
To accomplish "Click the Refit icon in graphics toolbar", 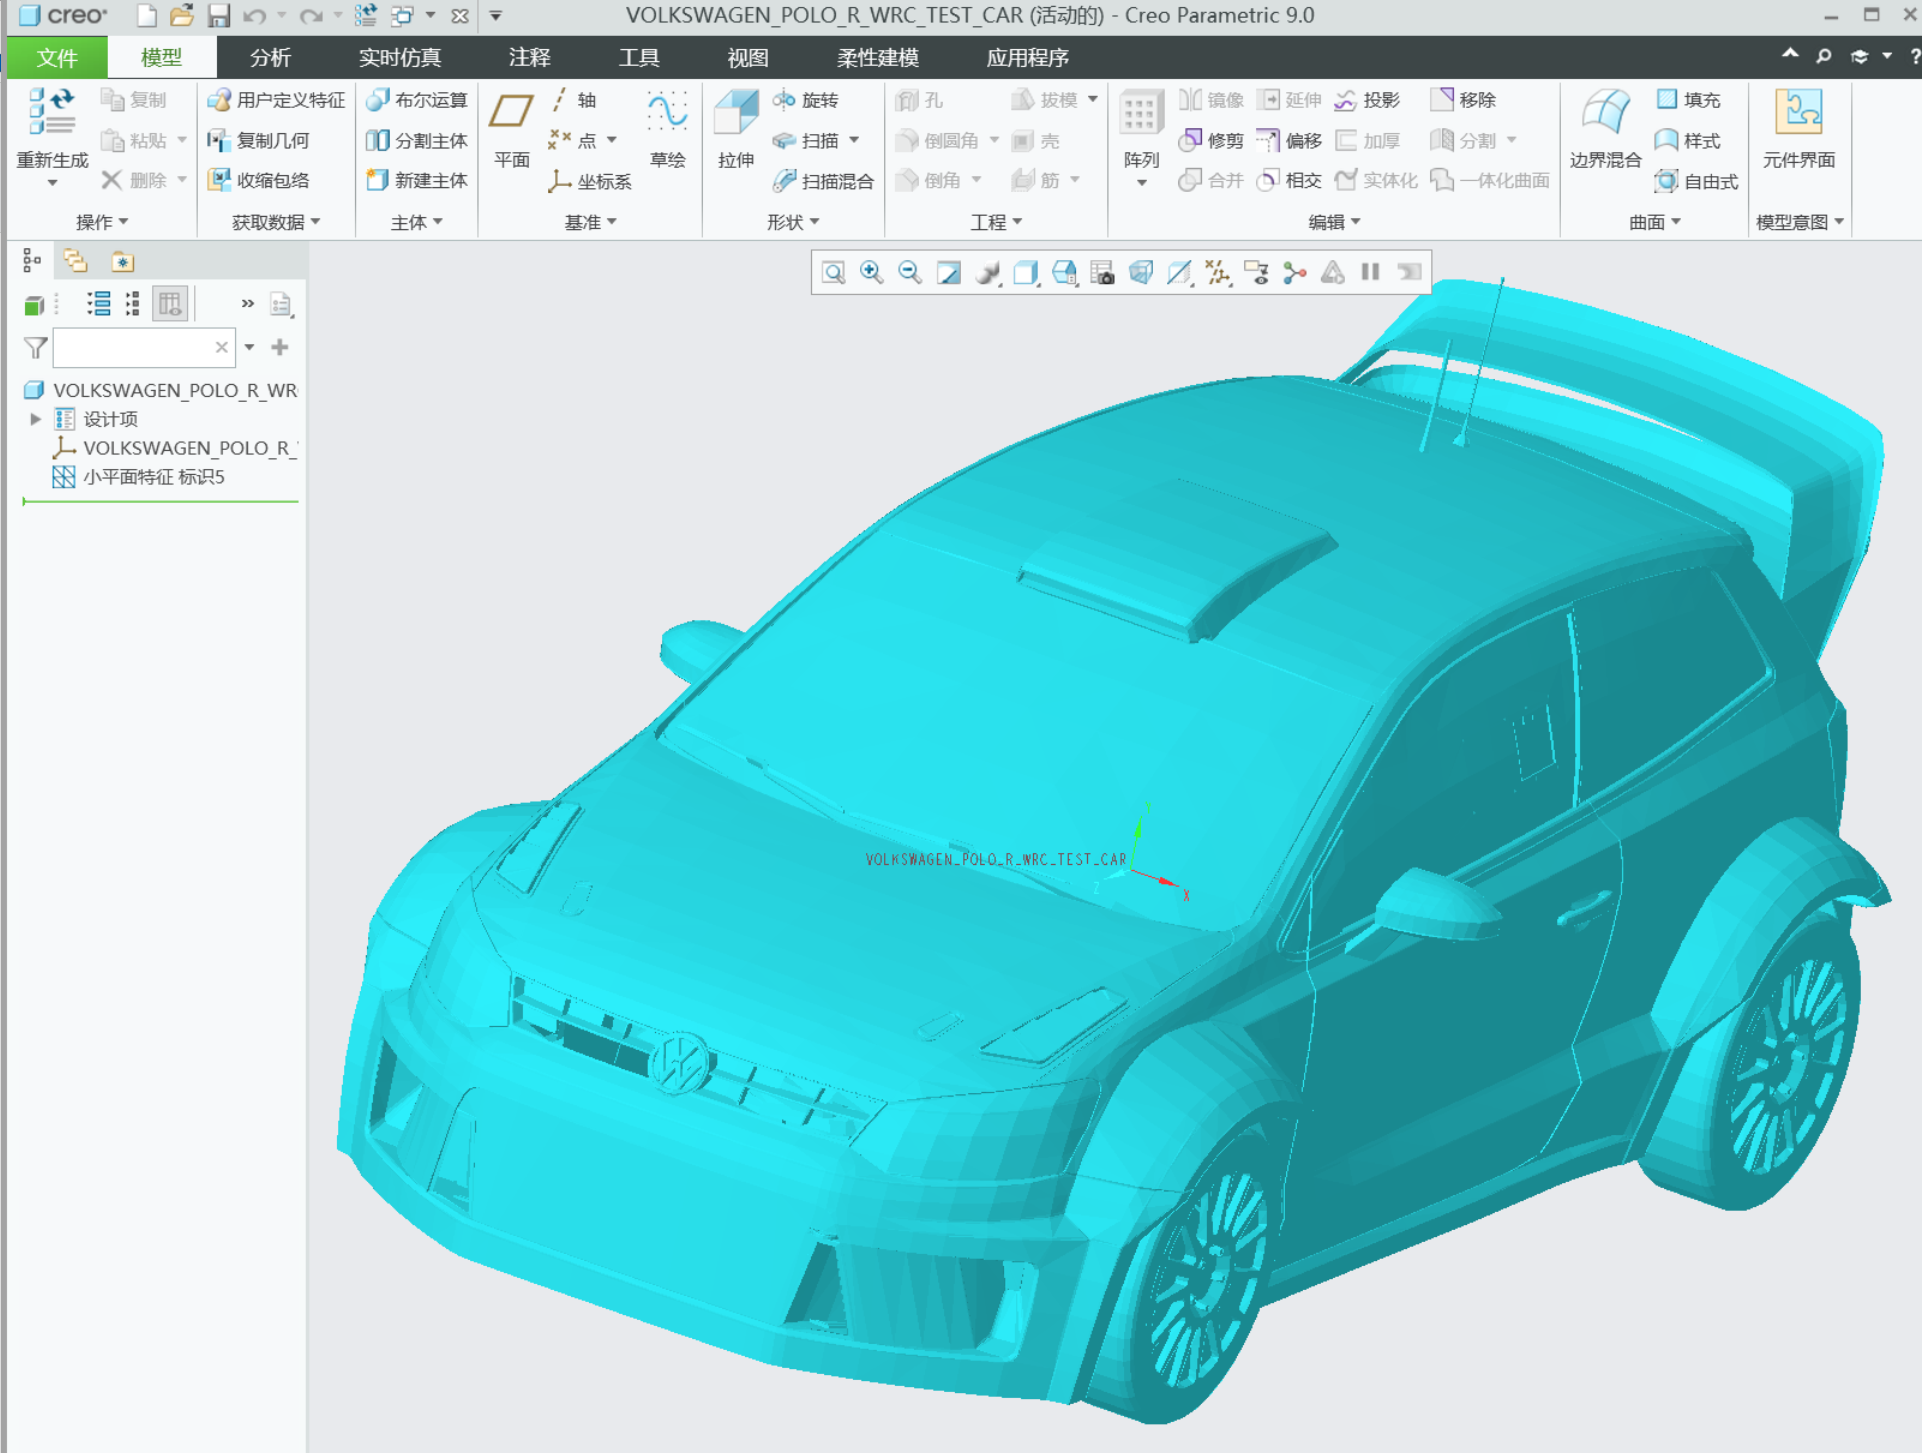I will [x=833, y=272].
